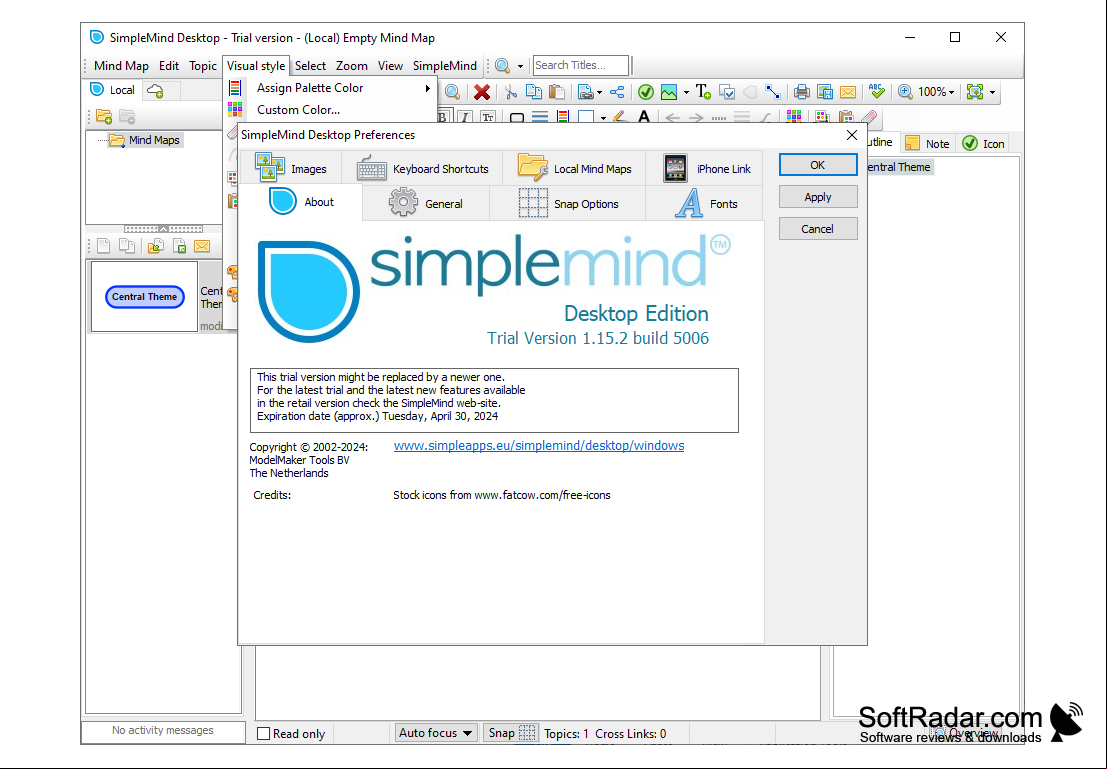Click the red X delete icon in toolbar
Screen dimensions: 1107x769
(x=482, y=92)
